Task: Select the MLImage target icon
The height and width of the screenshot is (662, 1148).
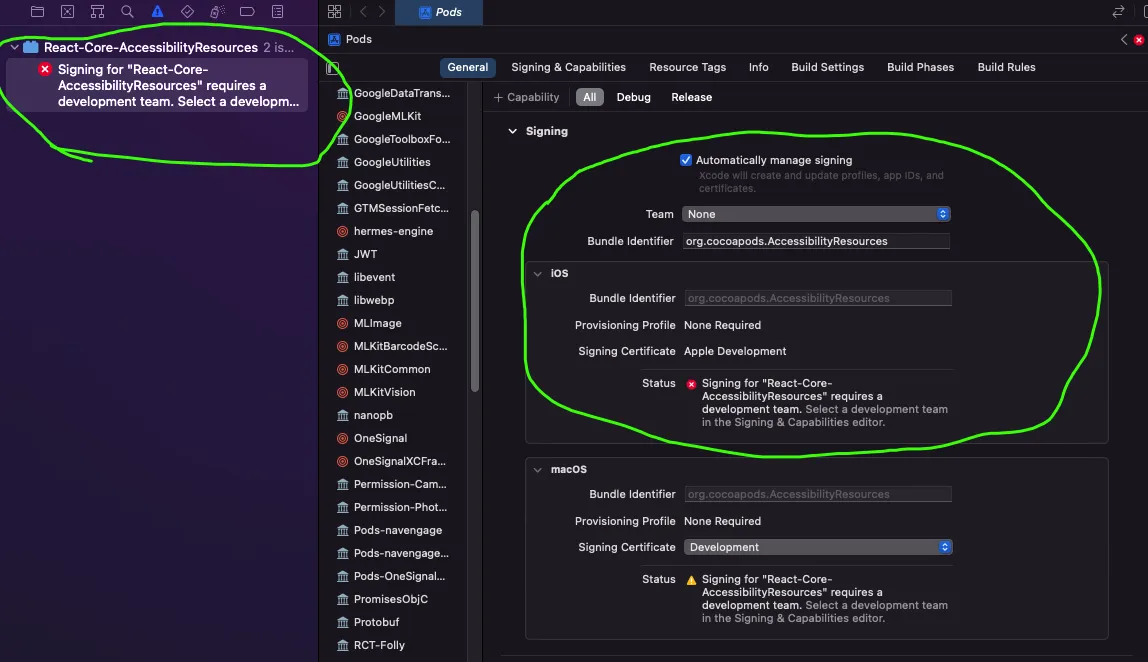Action: click(342, 324)
